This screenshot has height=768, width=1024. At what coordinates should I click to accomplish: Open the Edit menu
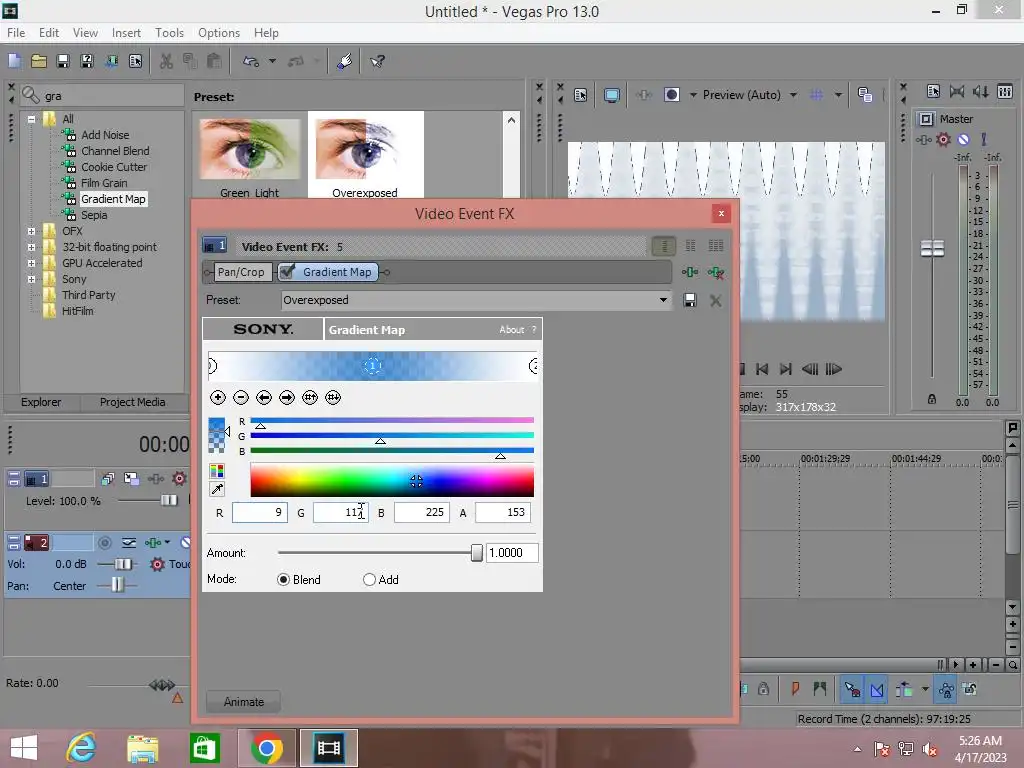pos(49,33)
